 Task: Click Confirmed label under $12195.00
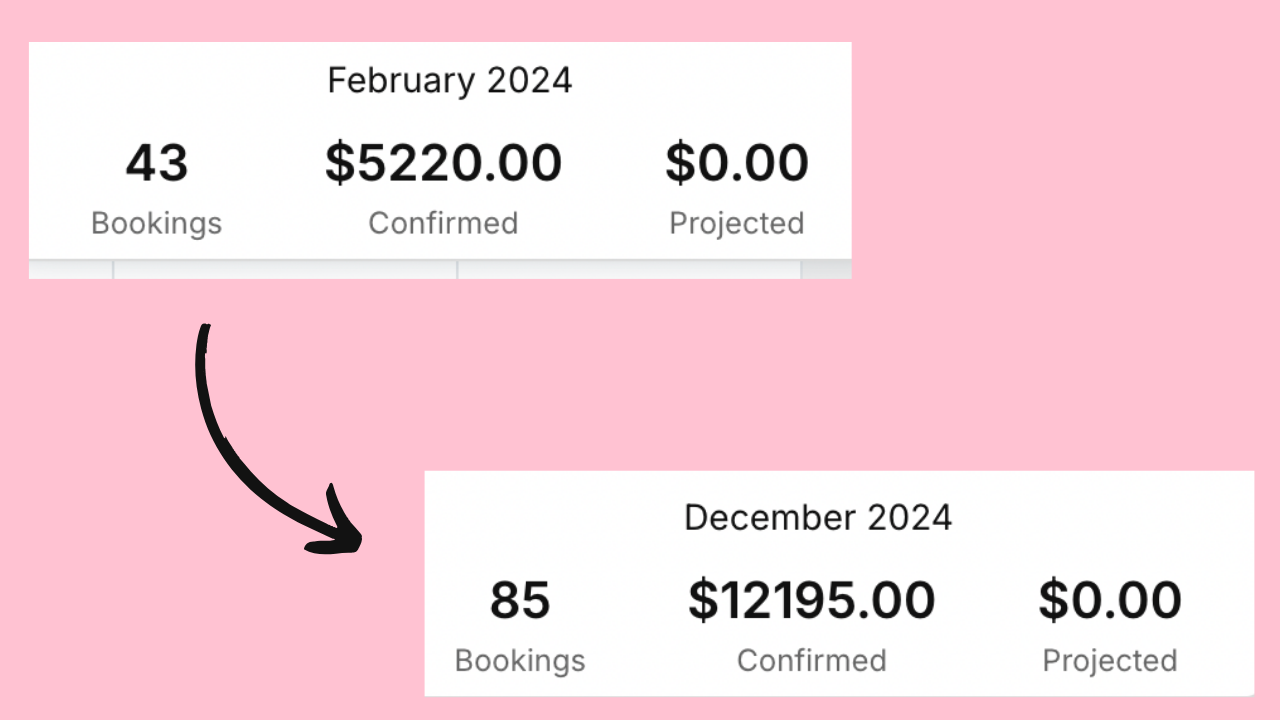[x=811, y=661]
